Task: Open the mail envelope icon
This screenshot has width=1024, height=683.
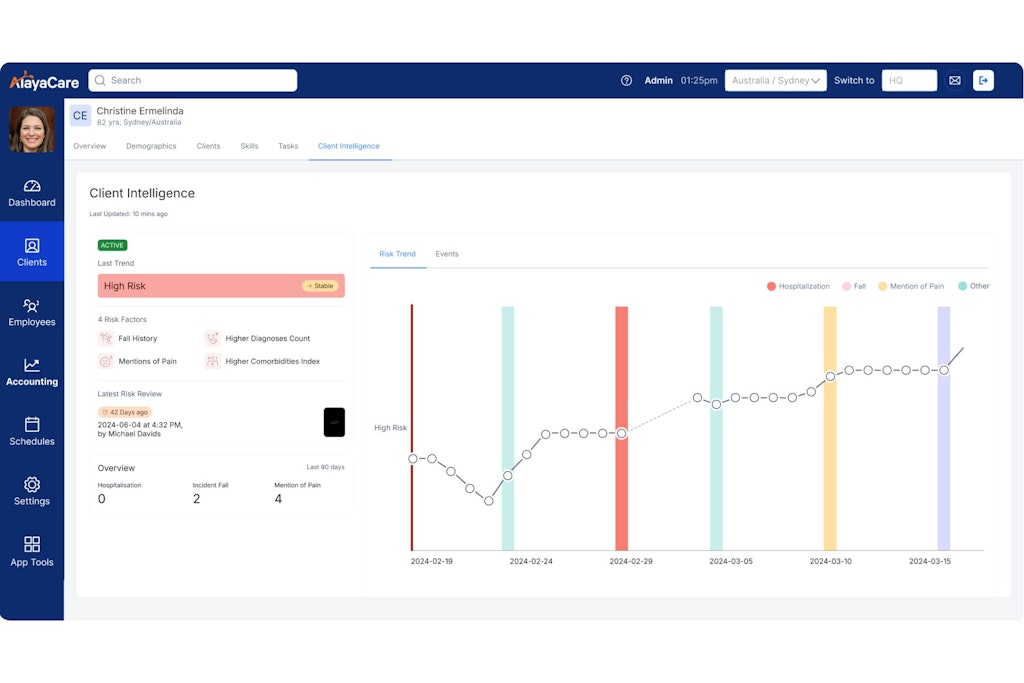Action: click(x=954, y=81)
